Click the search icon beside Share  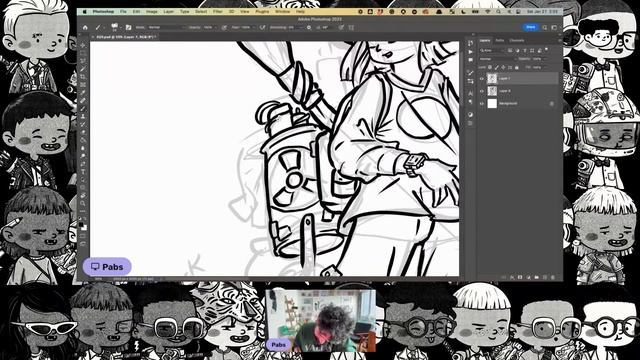[x=544, y=27]
